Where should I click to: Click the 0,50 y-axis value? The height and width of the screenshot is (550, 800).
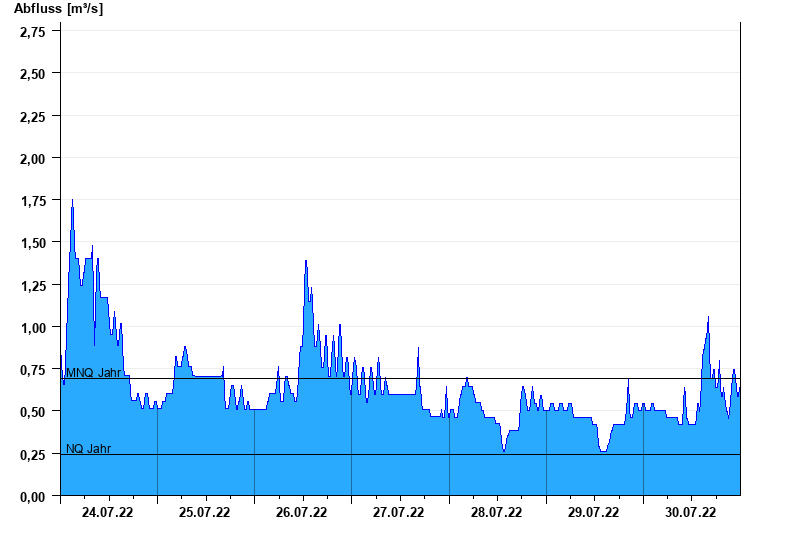click(33, 412)
